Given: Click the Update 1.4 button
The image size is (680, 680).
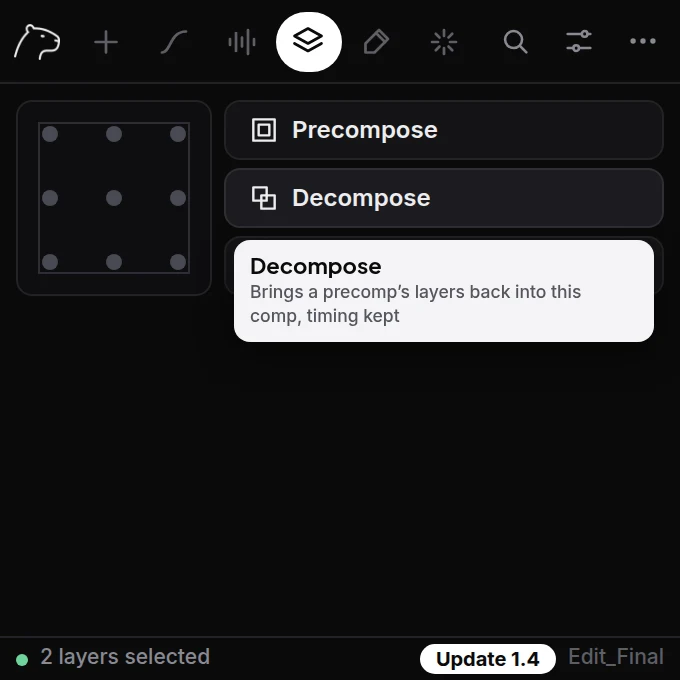Looking at the screenshot, I should [487, 659].
